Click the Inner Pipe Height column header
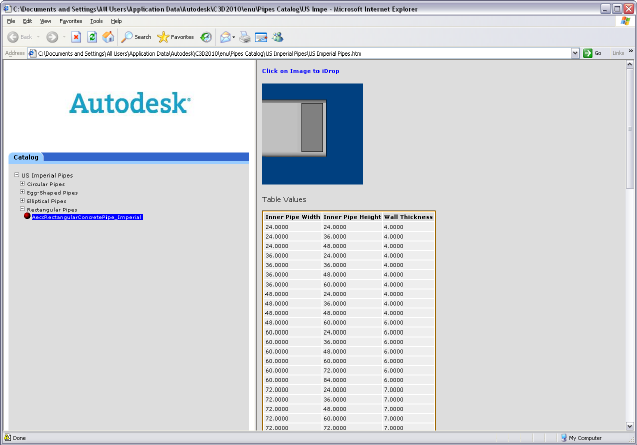This screenshot has height=445, width=637. pyautogui.click(x=352, y=217)
